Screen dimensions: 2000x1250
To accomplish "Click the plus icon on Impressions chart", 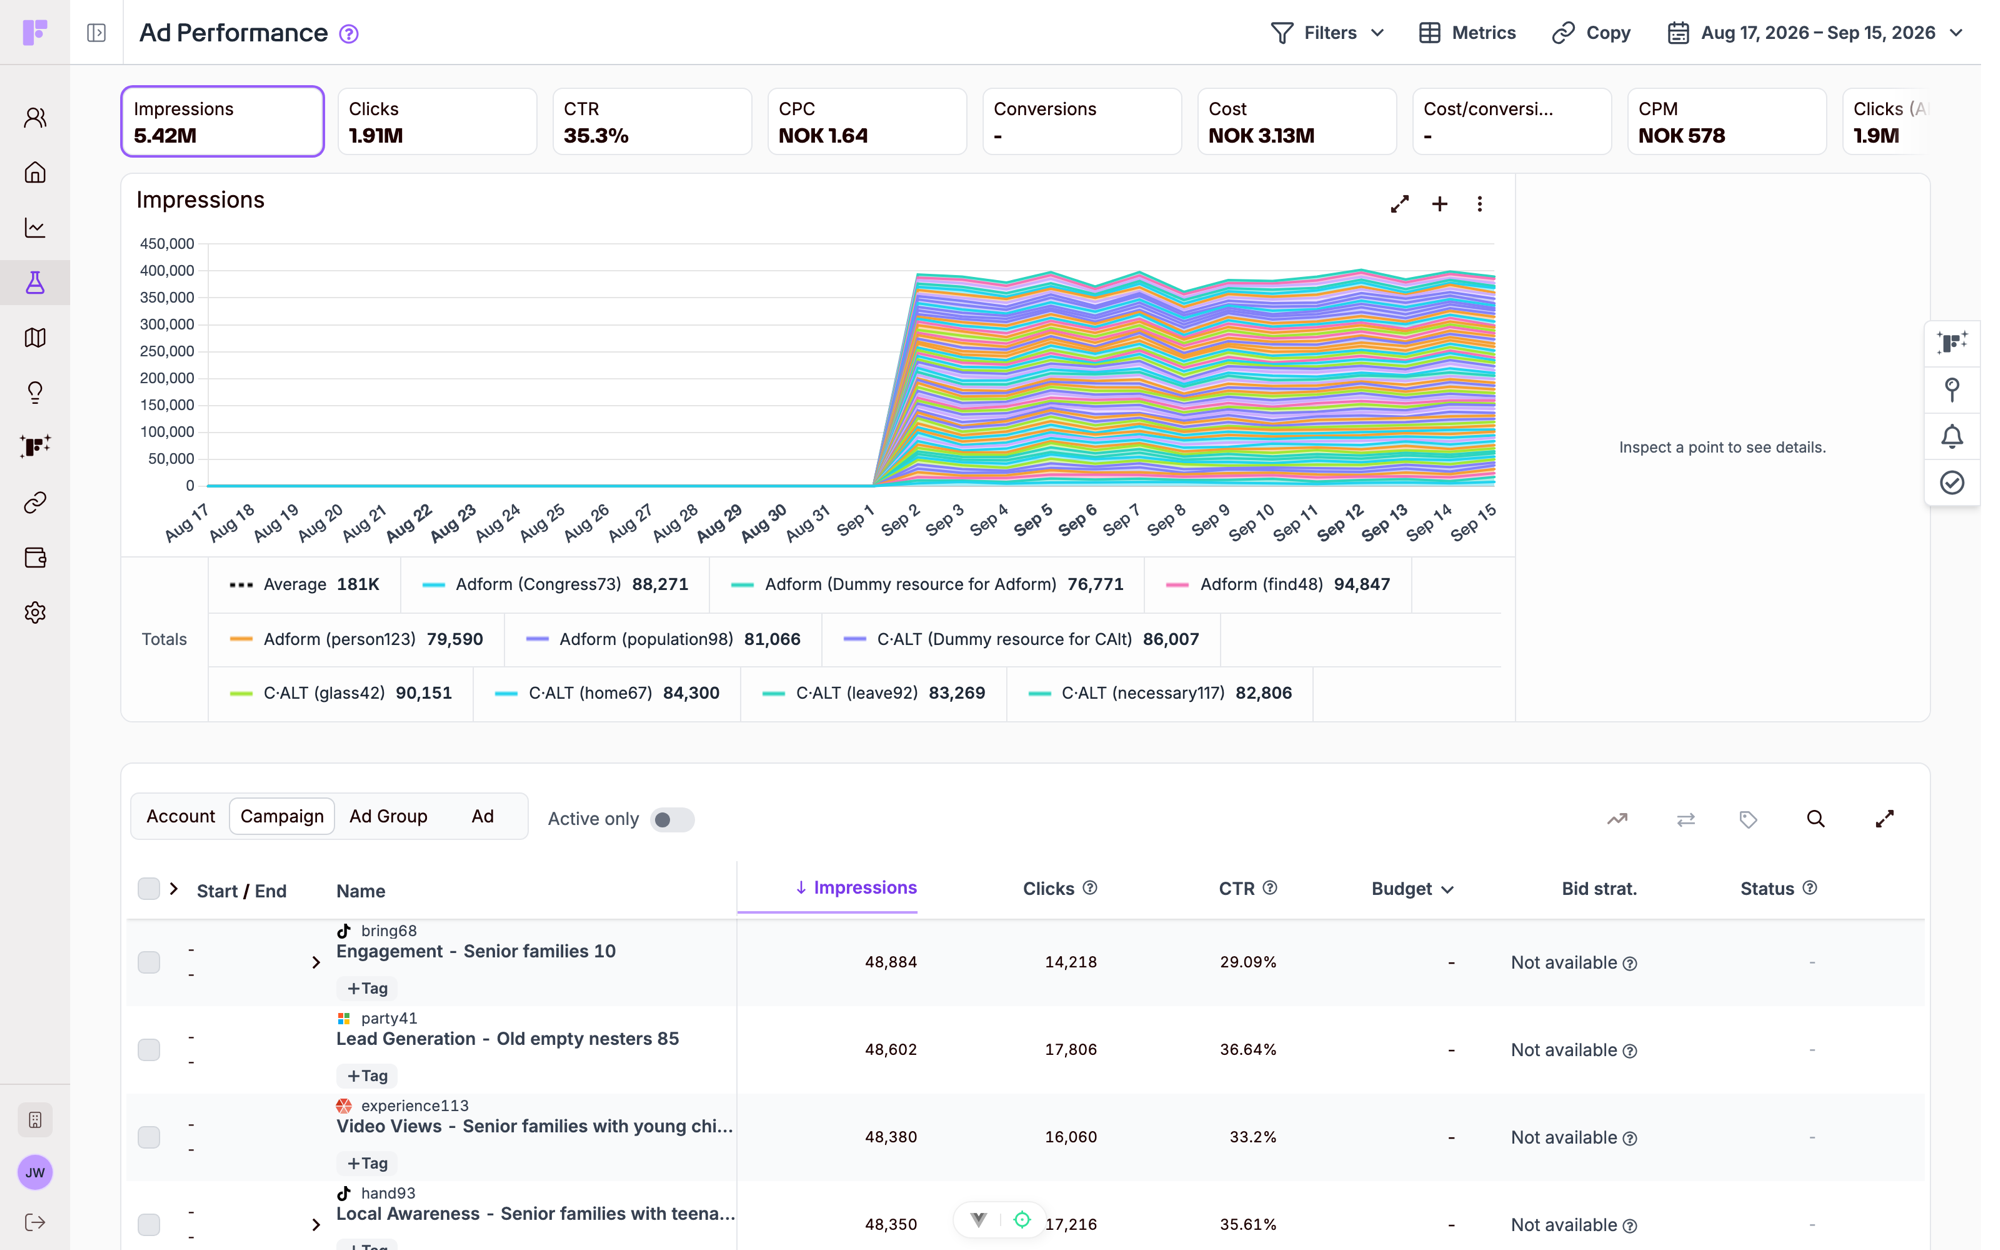I will [1439, 204].
